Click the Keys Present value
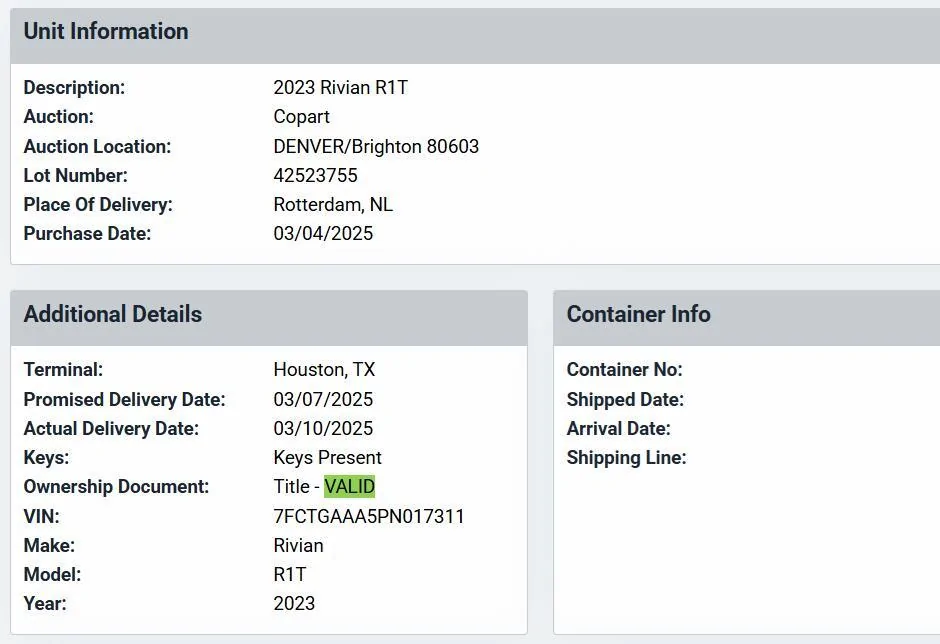 coord(327,458)
